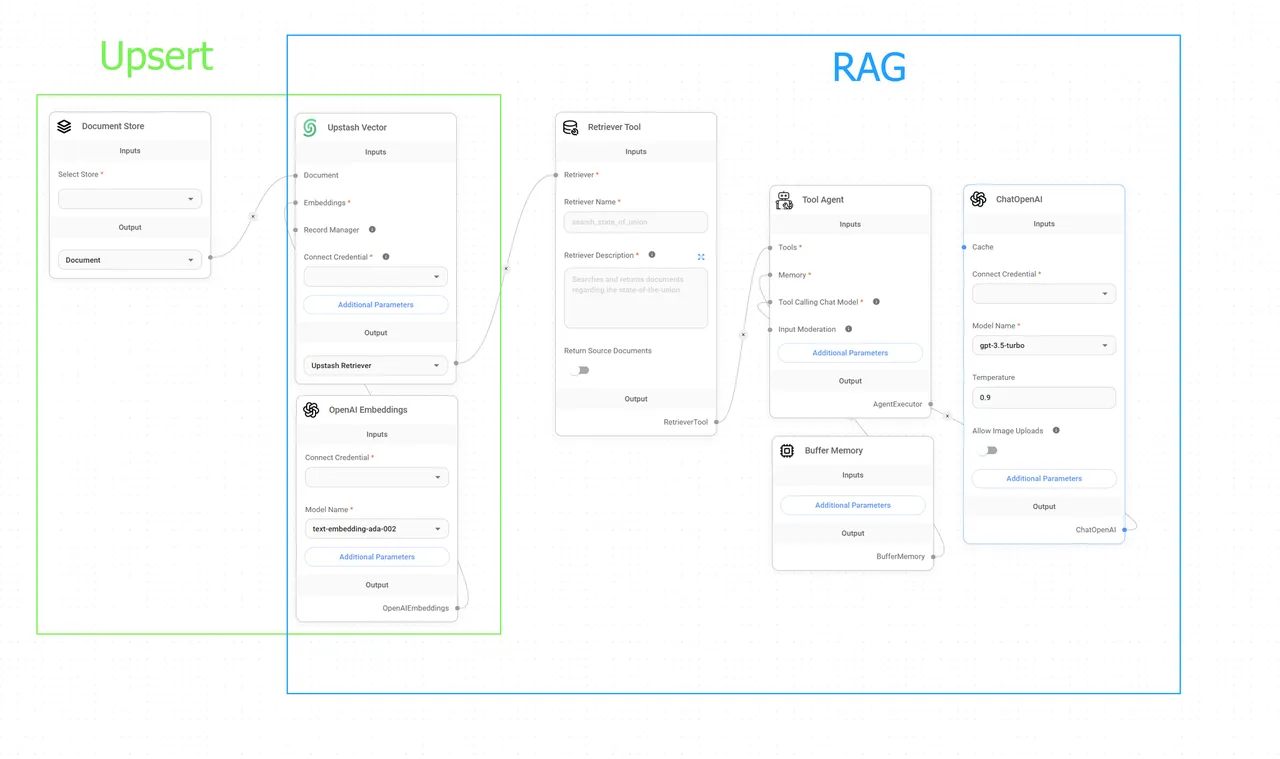1280x759 pixels.
Task: Click the Retriever input handle on Retriever Tool
Action: click(x=556, y=175)
